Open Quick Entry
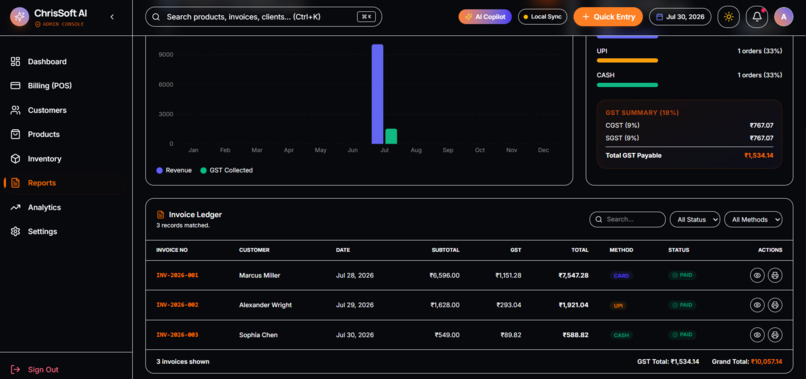This screenshot has width=806, height=379. (x=608, y=17)
